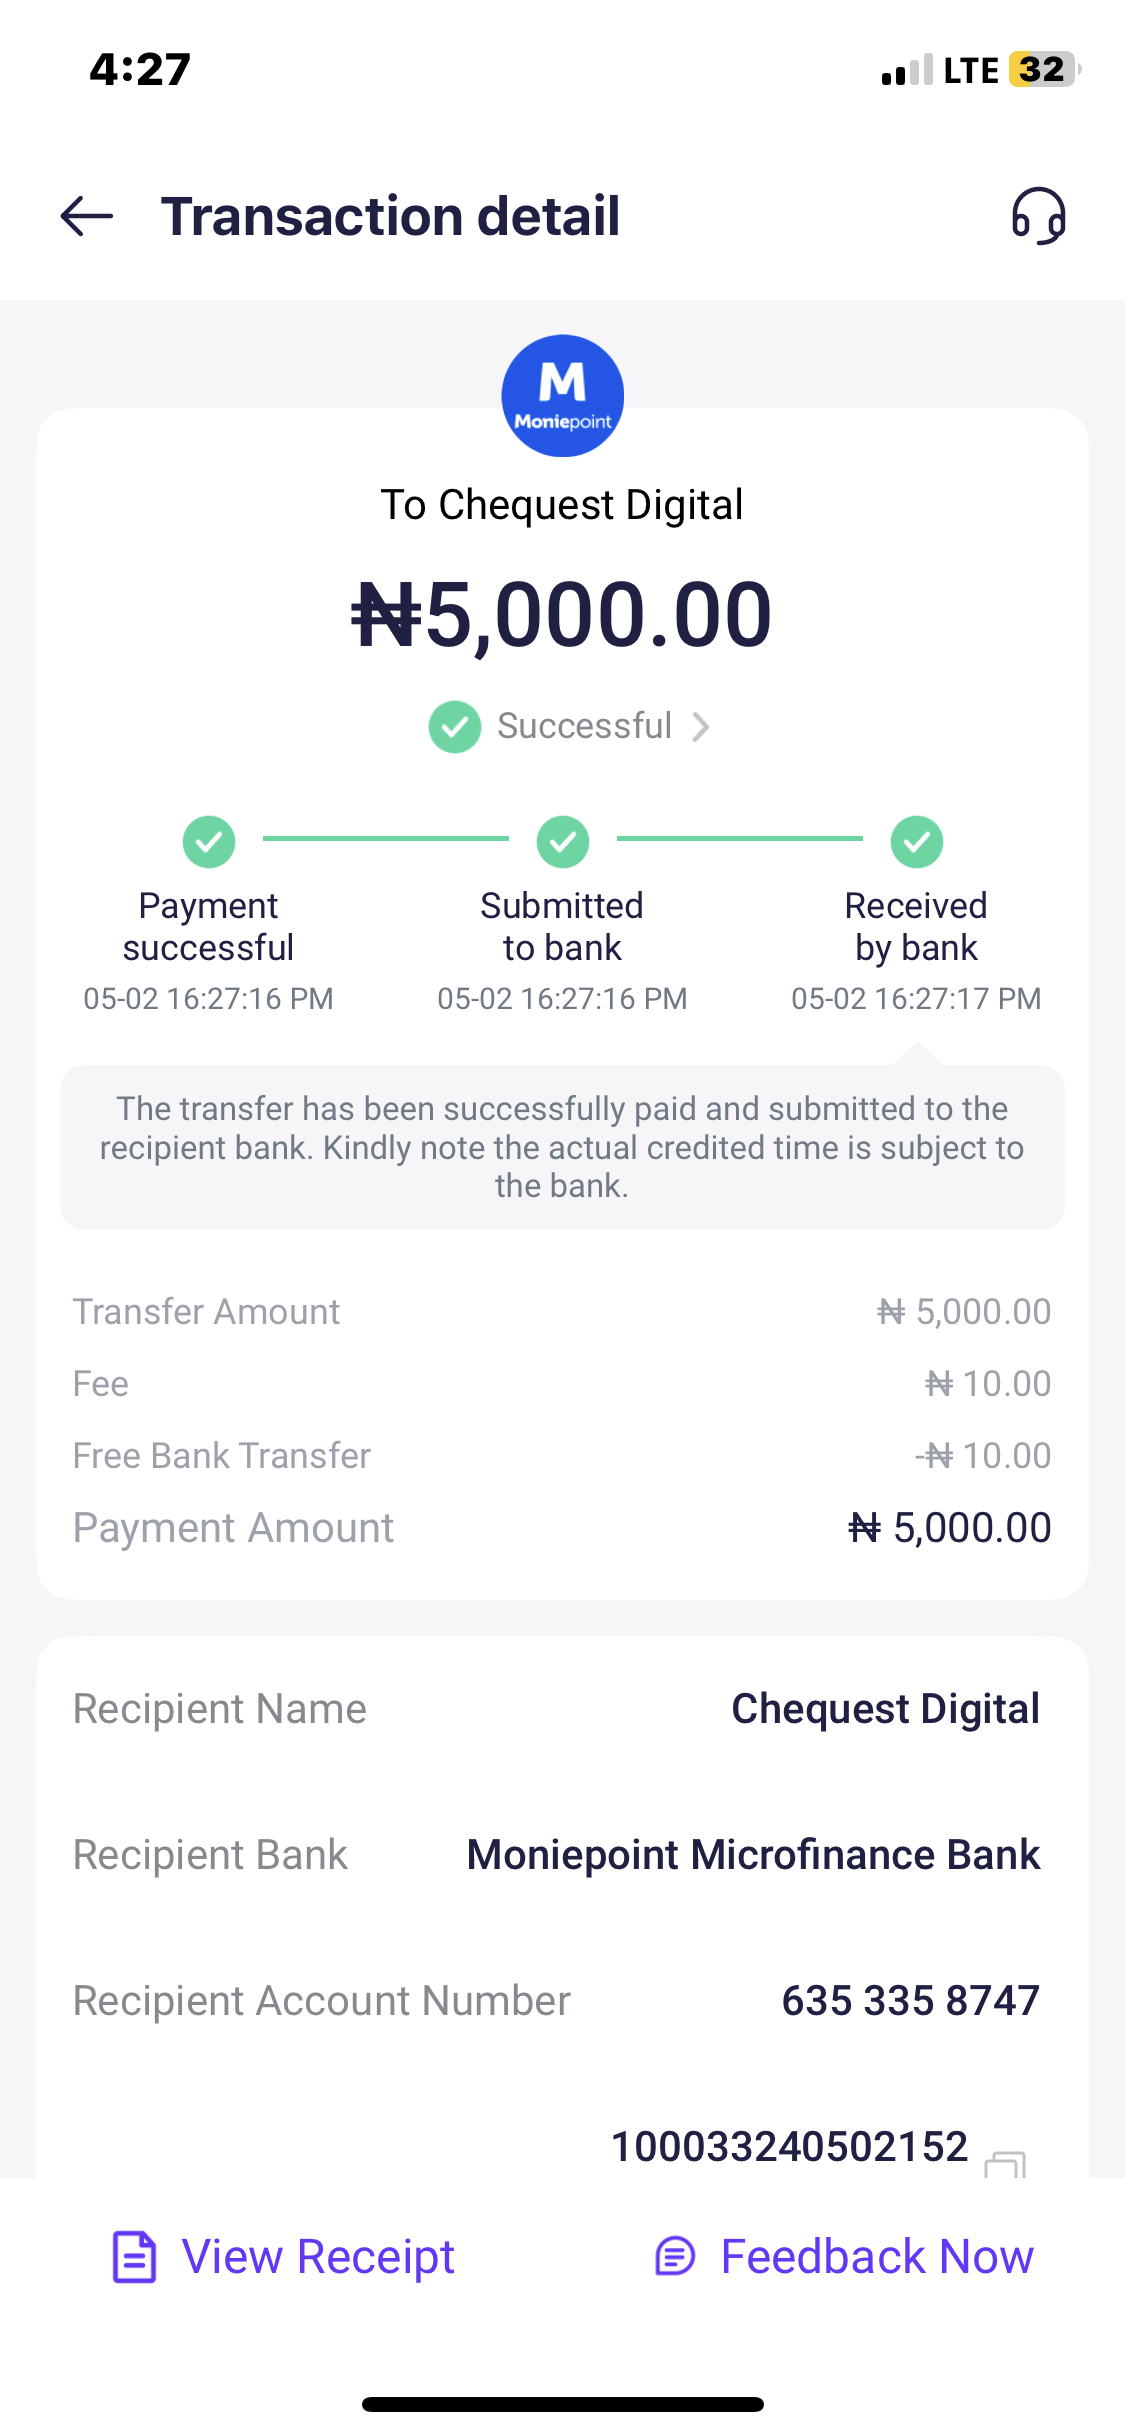Screen dimensions: 1125x2436
Task: Tap the transaction number 10003324050​2152
Action: 789,2147
